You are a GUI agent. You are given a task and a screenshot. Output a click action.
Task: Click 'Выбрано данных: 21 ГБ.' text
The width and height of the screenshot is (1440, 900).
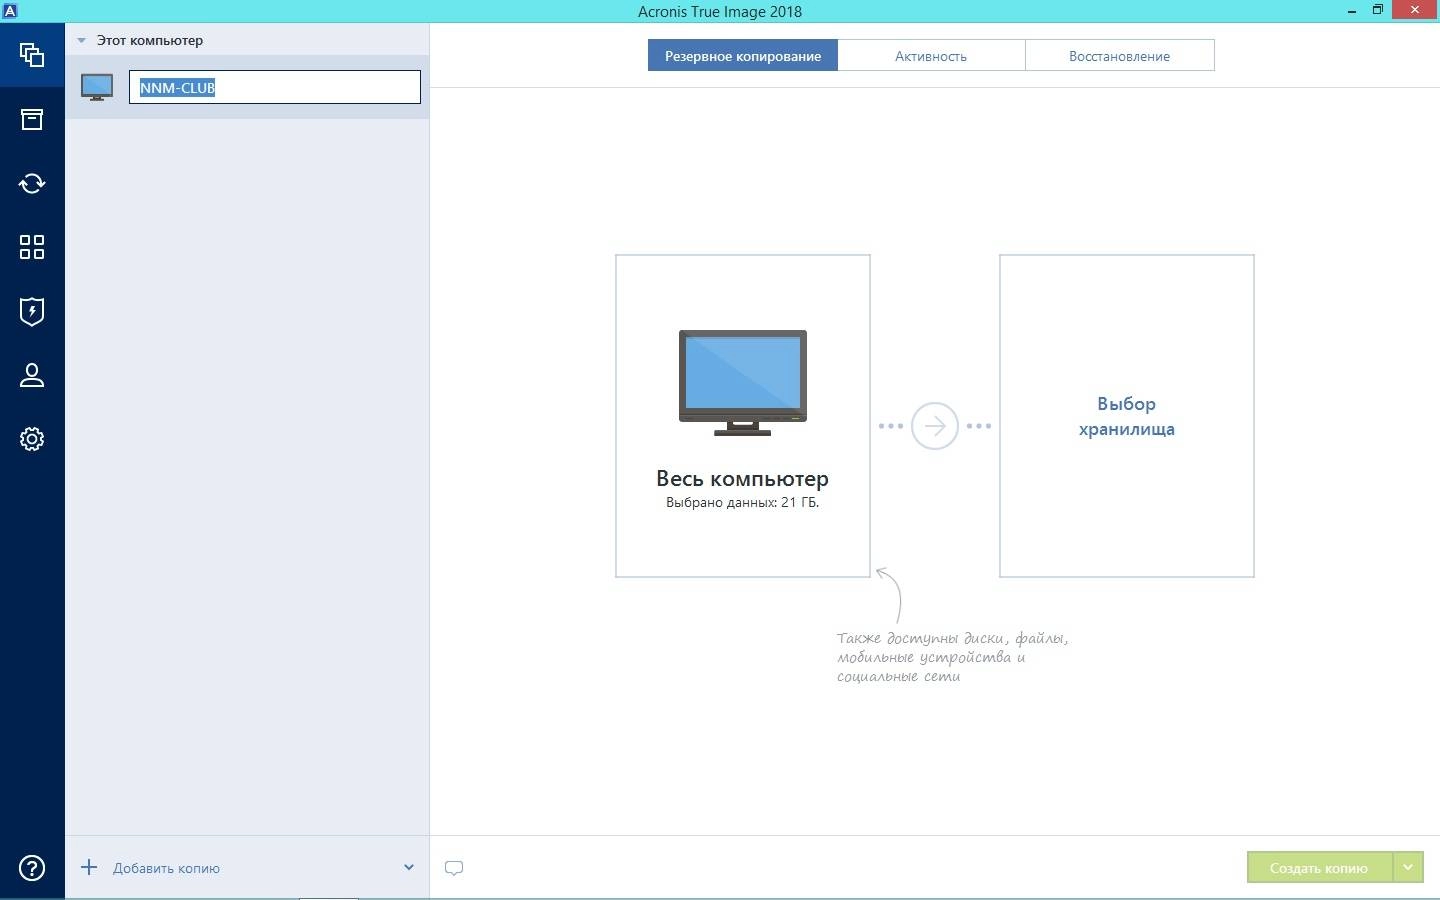(742, 502)
